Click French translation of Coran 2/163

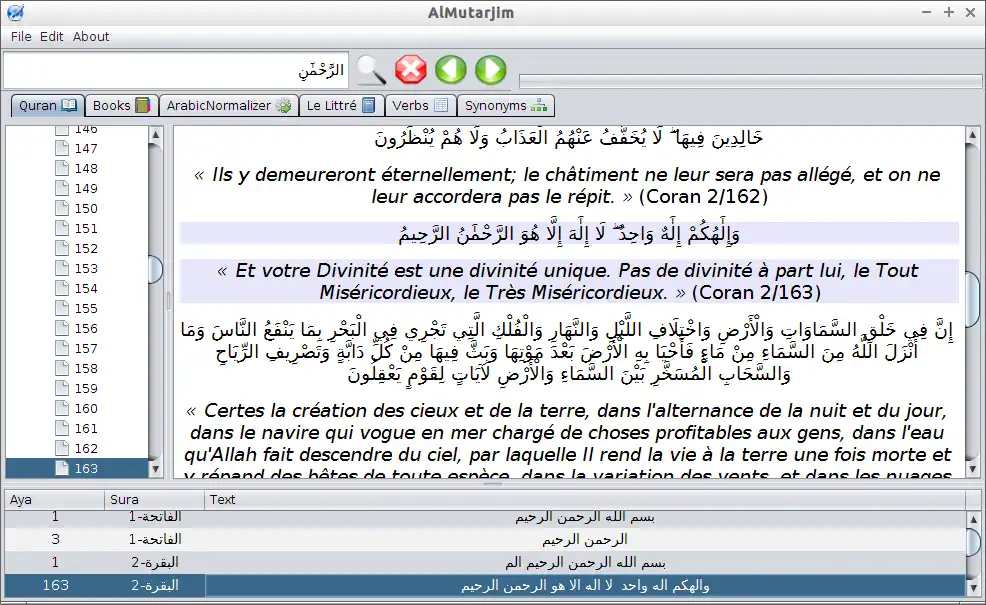coord(569,281)
